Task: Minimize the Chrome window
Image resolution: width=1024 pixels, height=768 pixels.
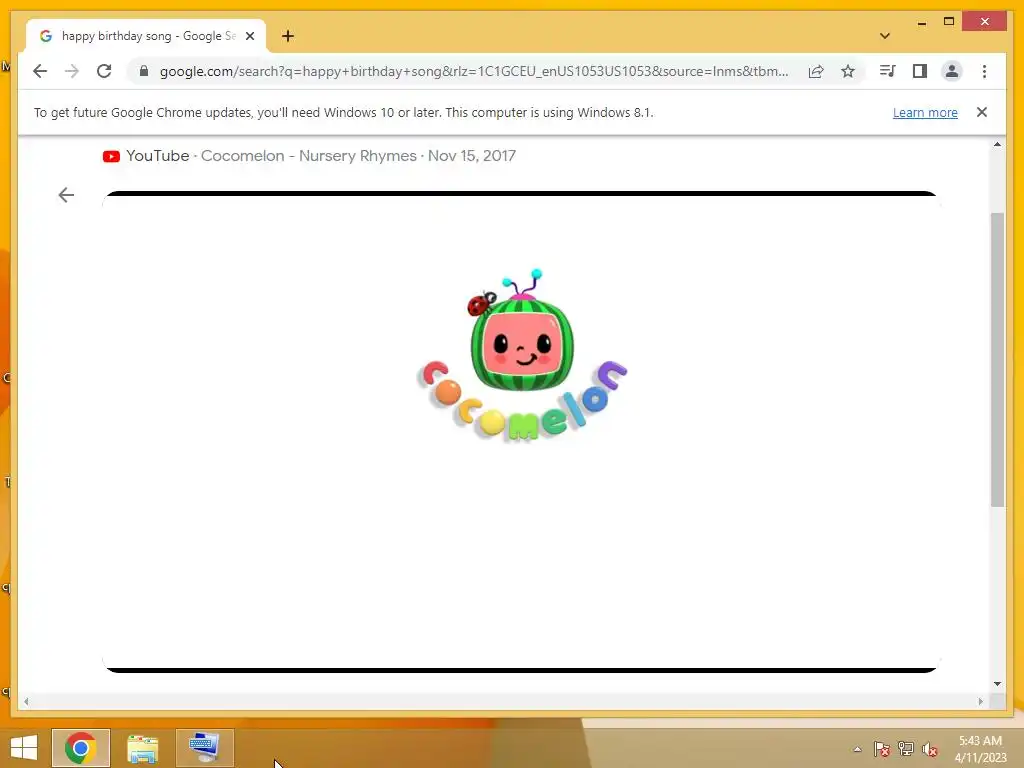Action: [x=921, y=23]
